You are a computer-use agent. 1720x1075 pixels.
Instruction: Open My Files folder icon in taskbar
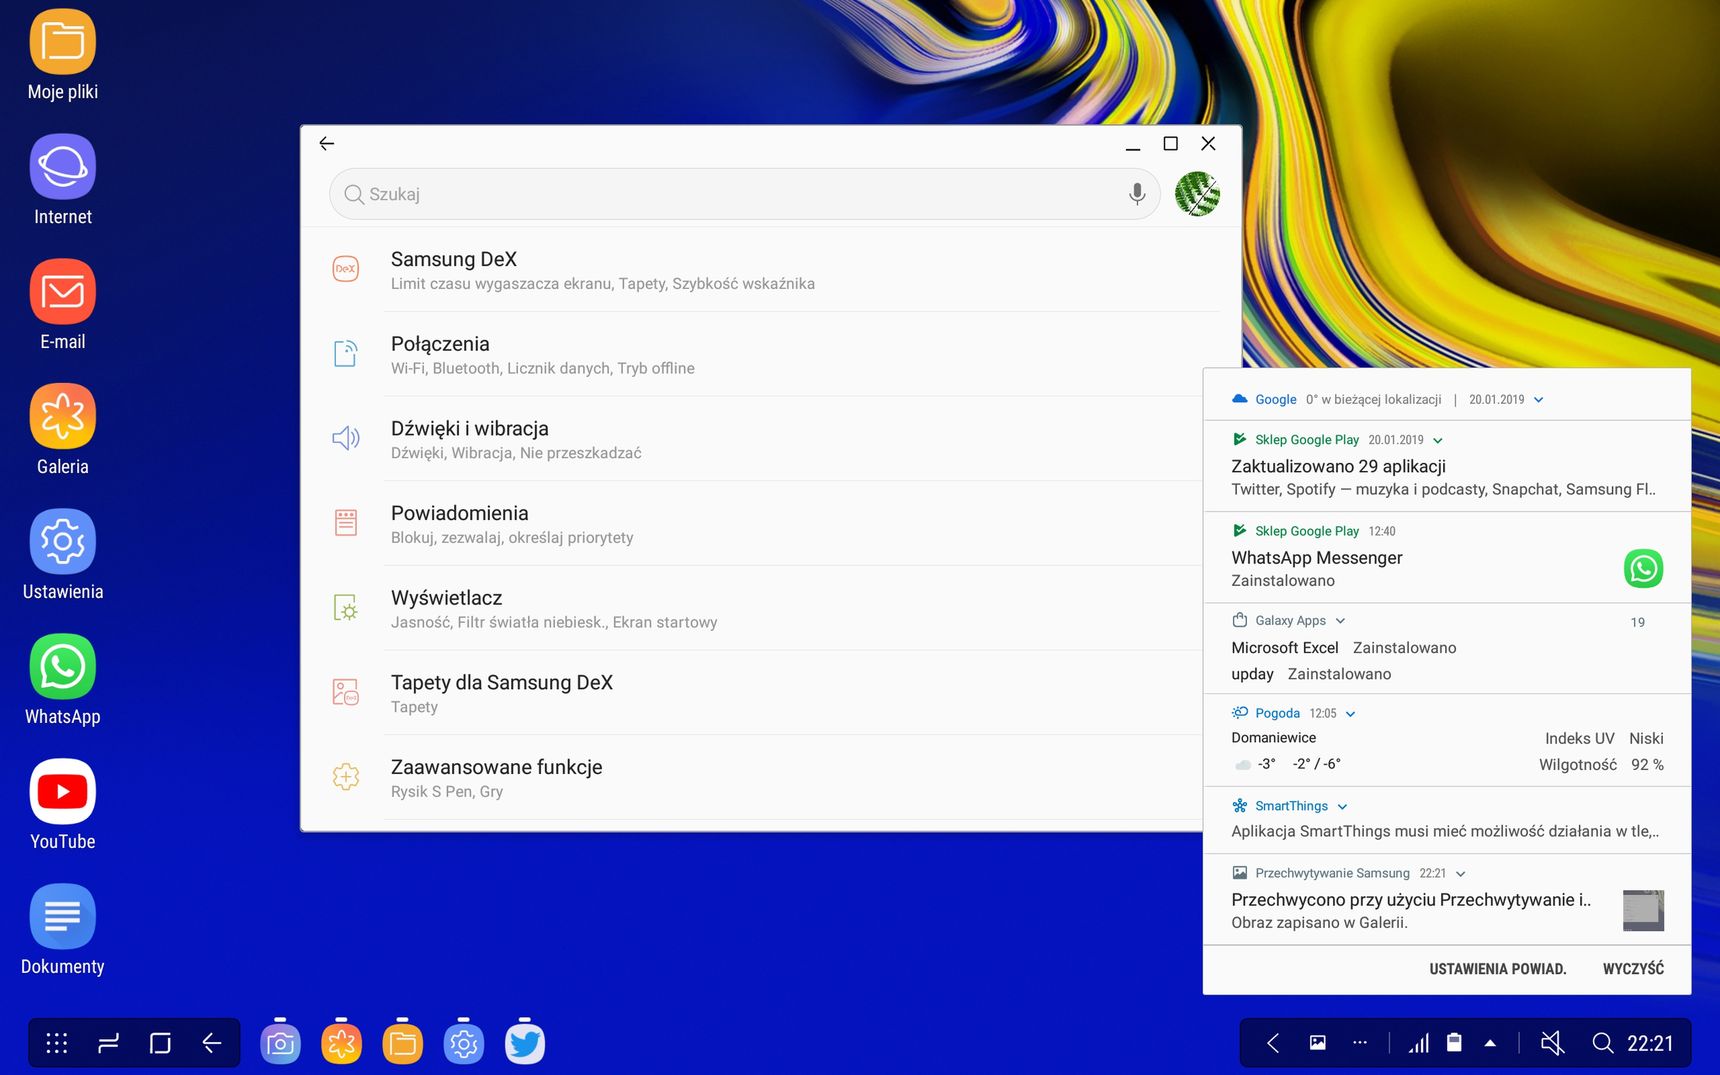point(403,1043)
